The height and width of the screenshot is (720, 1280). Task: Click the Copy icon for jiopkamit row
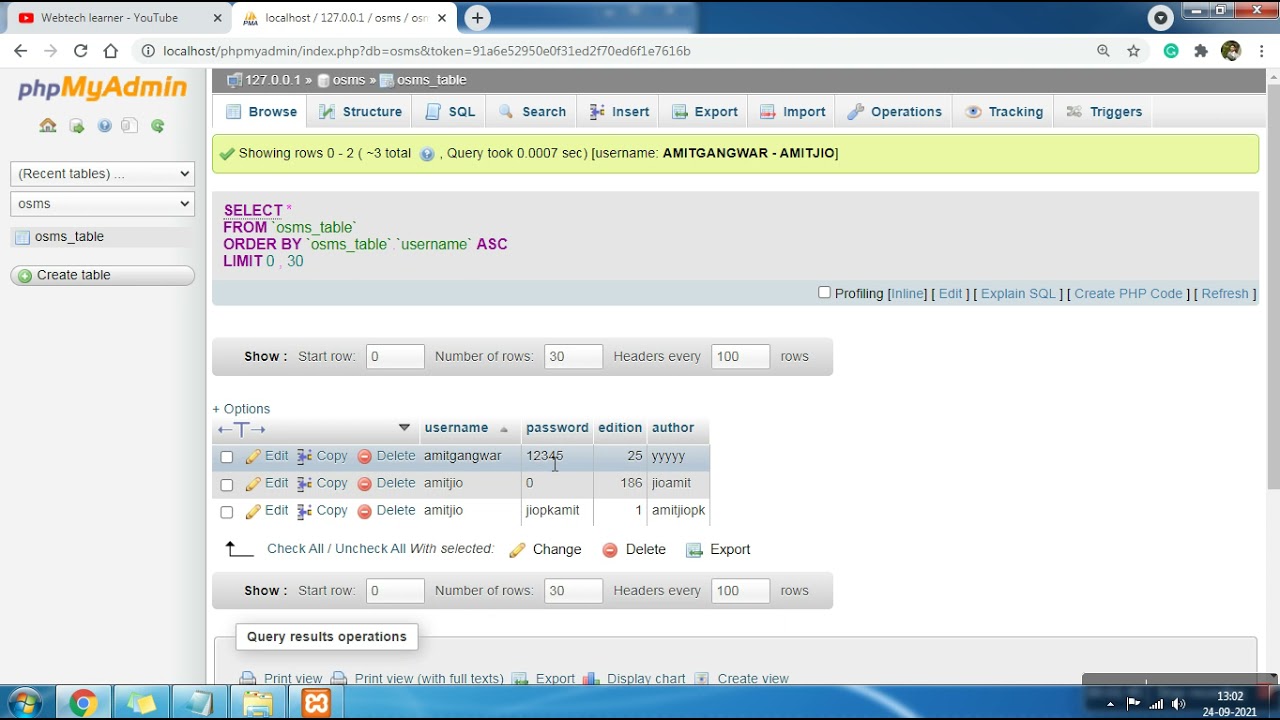pos(305,510)
